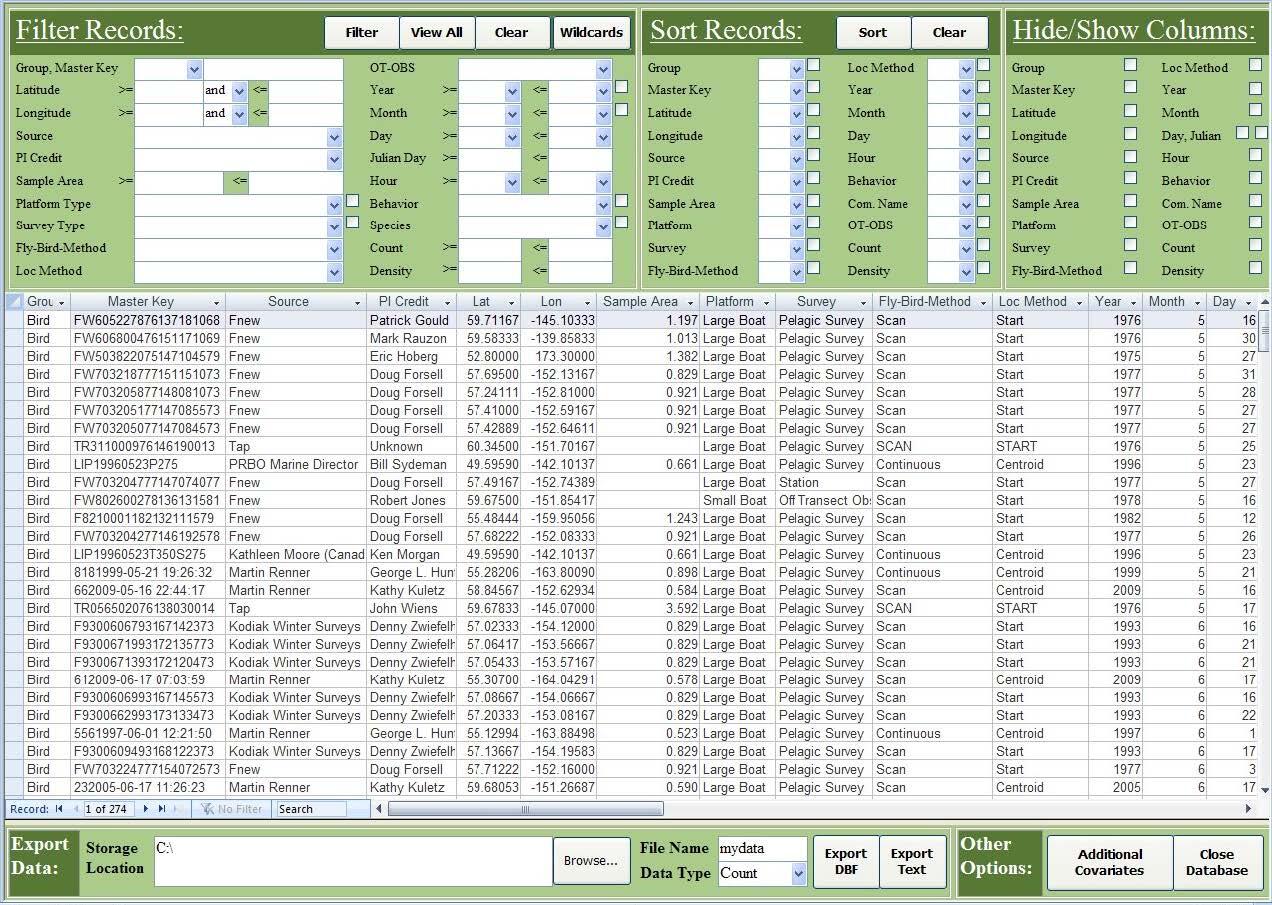Select the 'Eric Hoberg' PI Credit cell

point(411,356)
